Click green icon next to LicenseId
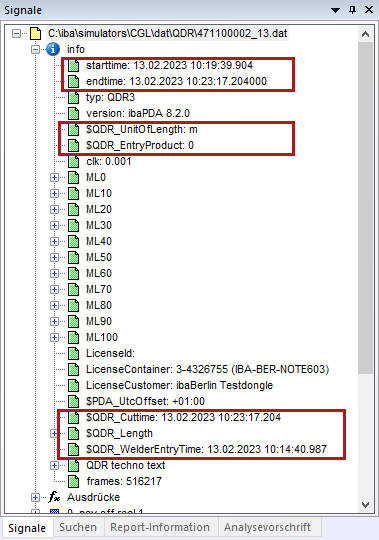 point(73,353)
